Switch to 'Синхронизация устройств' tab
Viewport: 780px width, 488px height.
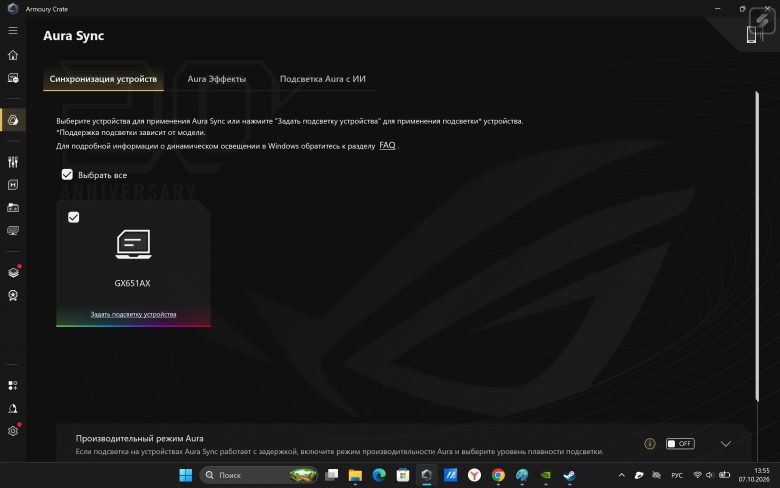tap(103, 79)
